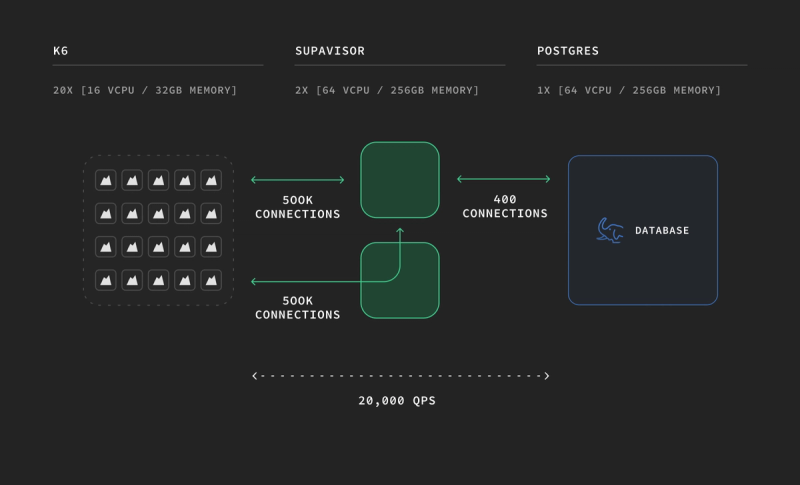Image resolution: width=800 pixels, height=485 pixels.
Task: Select the top-right k6 icon in the grid
Action: point(211,180)
